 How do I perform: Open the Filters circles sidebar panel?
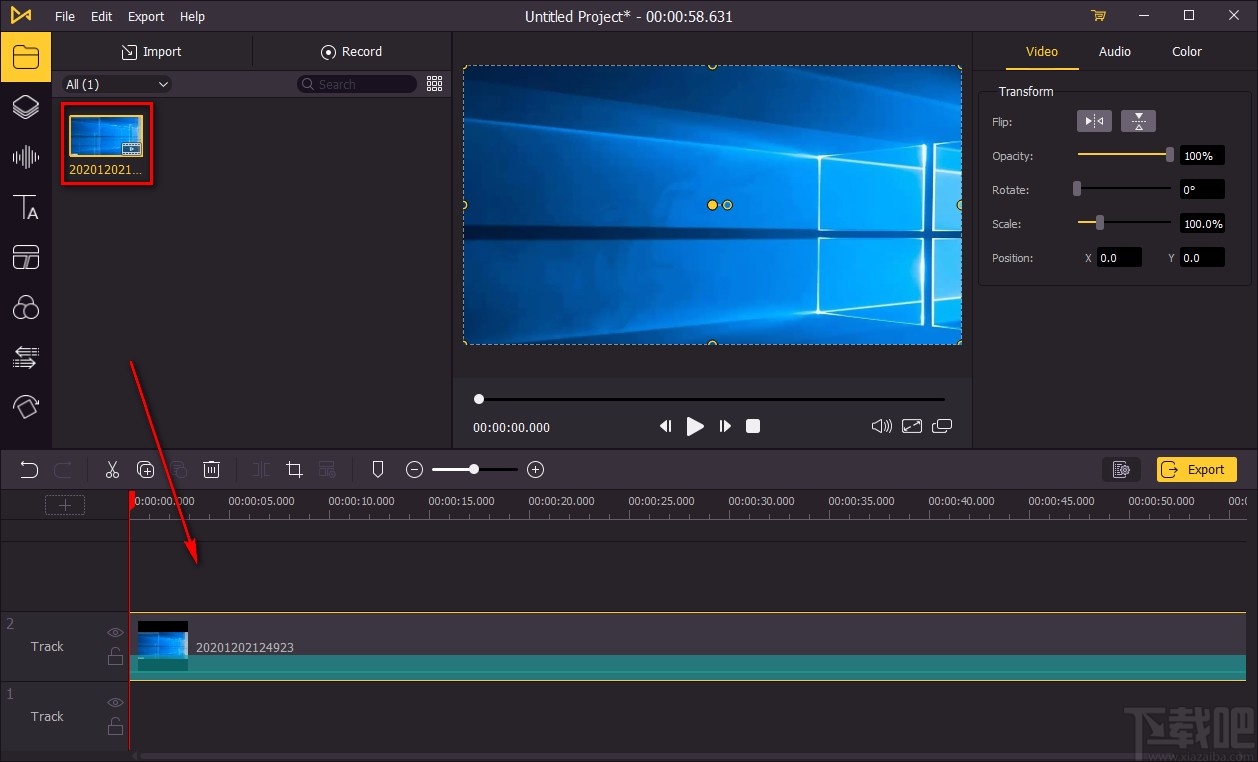tap(25, 307)
